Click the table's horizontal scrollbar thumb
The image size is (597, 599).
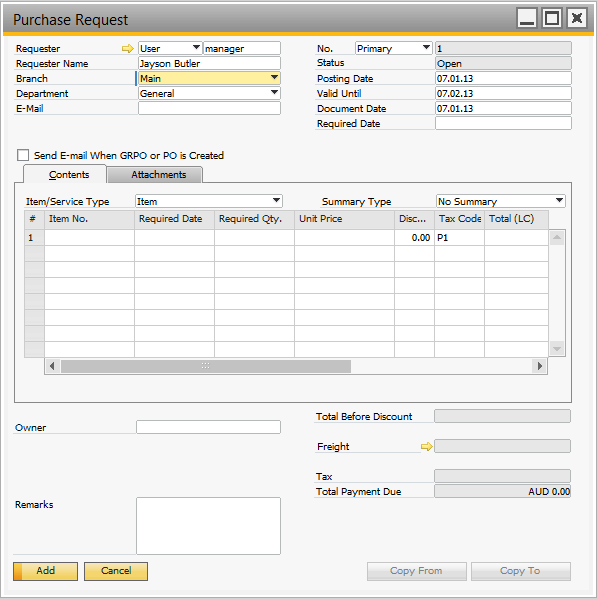click(x=205, y=366)
